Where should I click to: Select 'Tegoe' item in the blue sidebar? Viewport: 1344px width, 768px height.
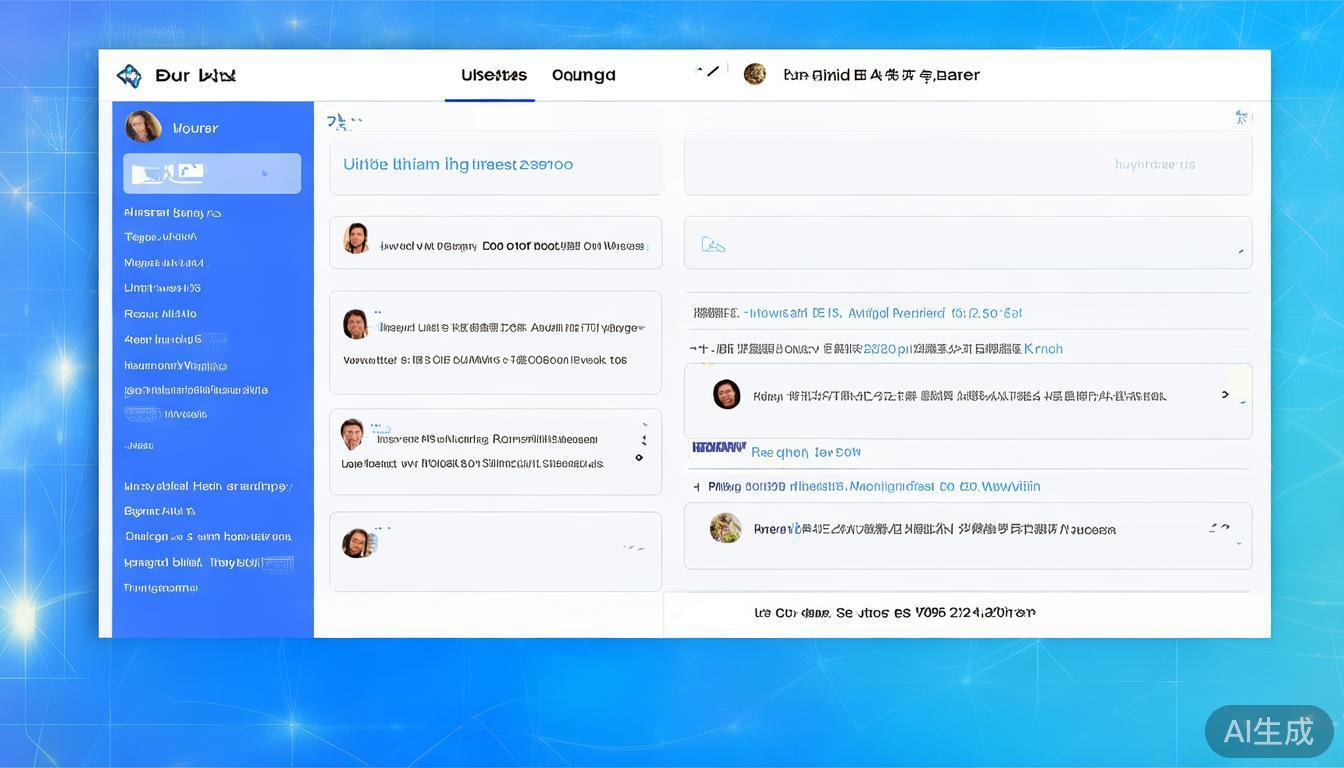click(160, 237)
